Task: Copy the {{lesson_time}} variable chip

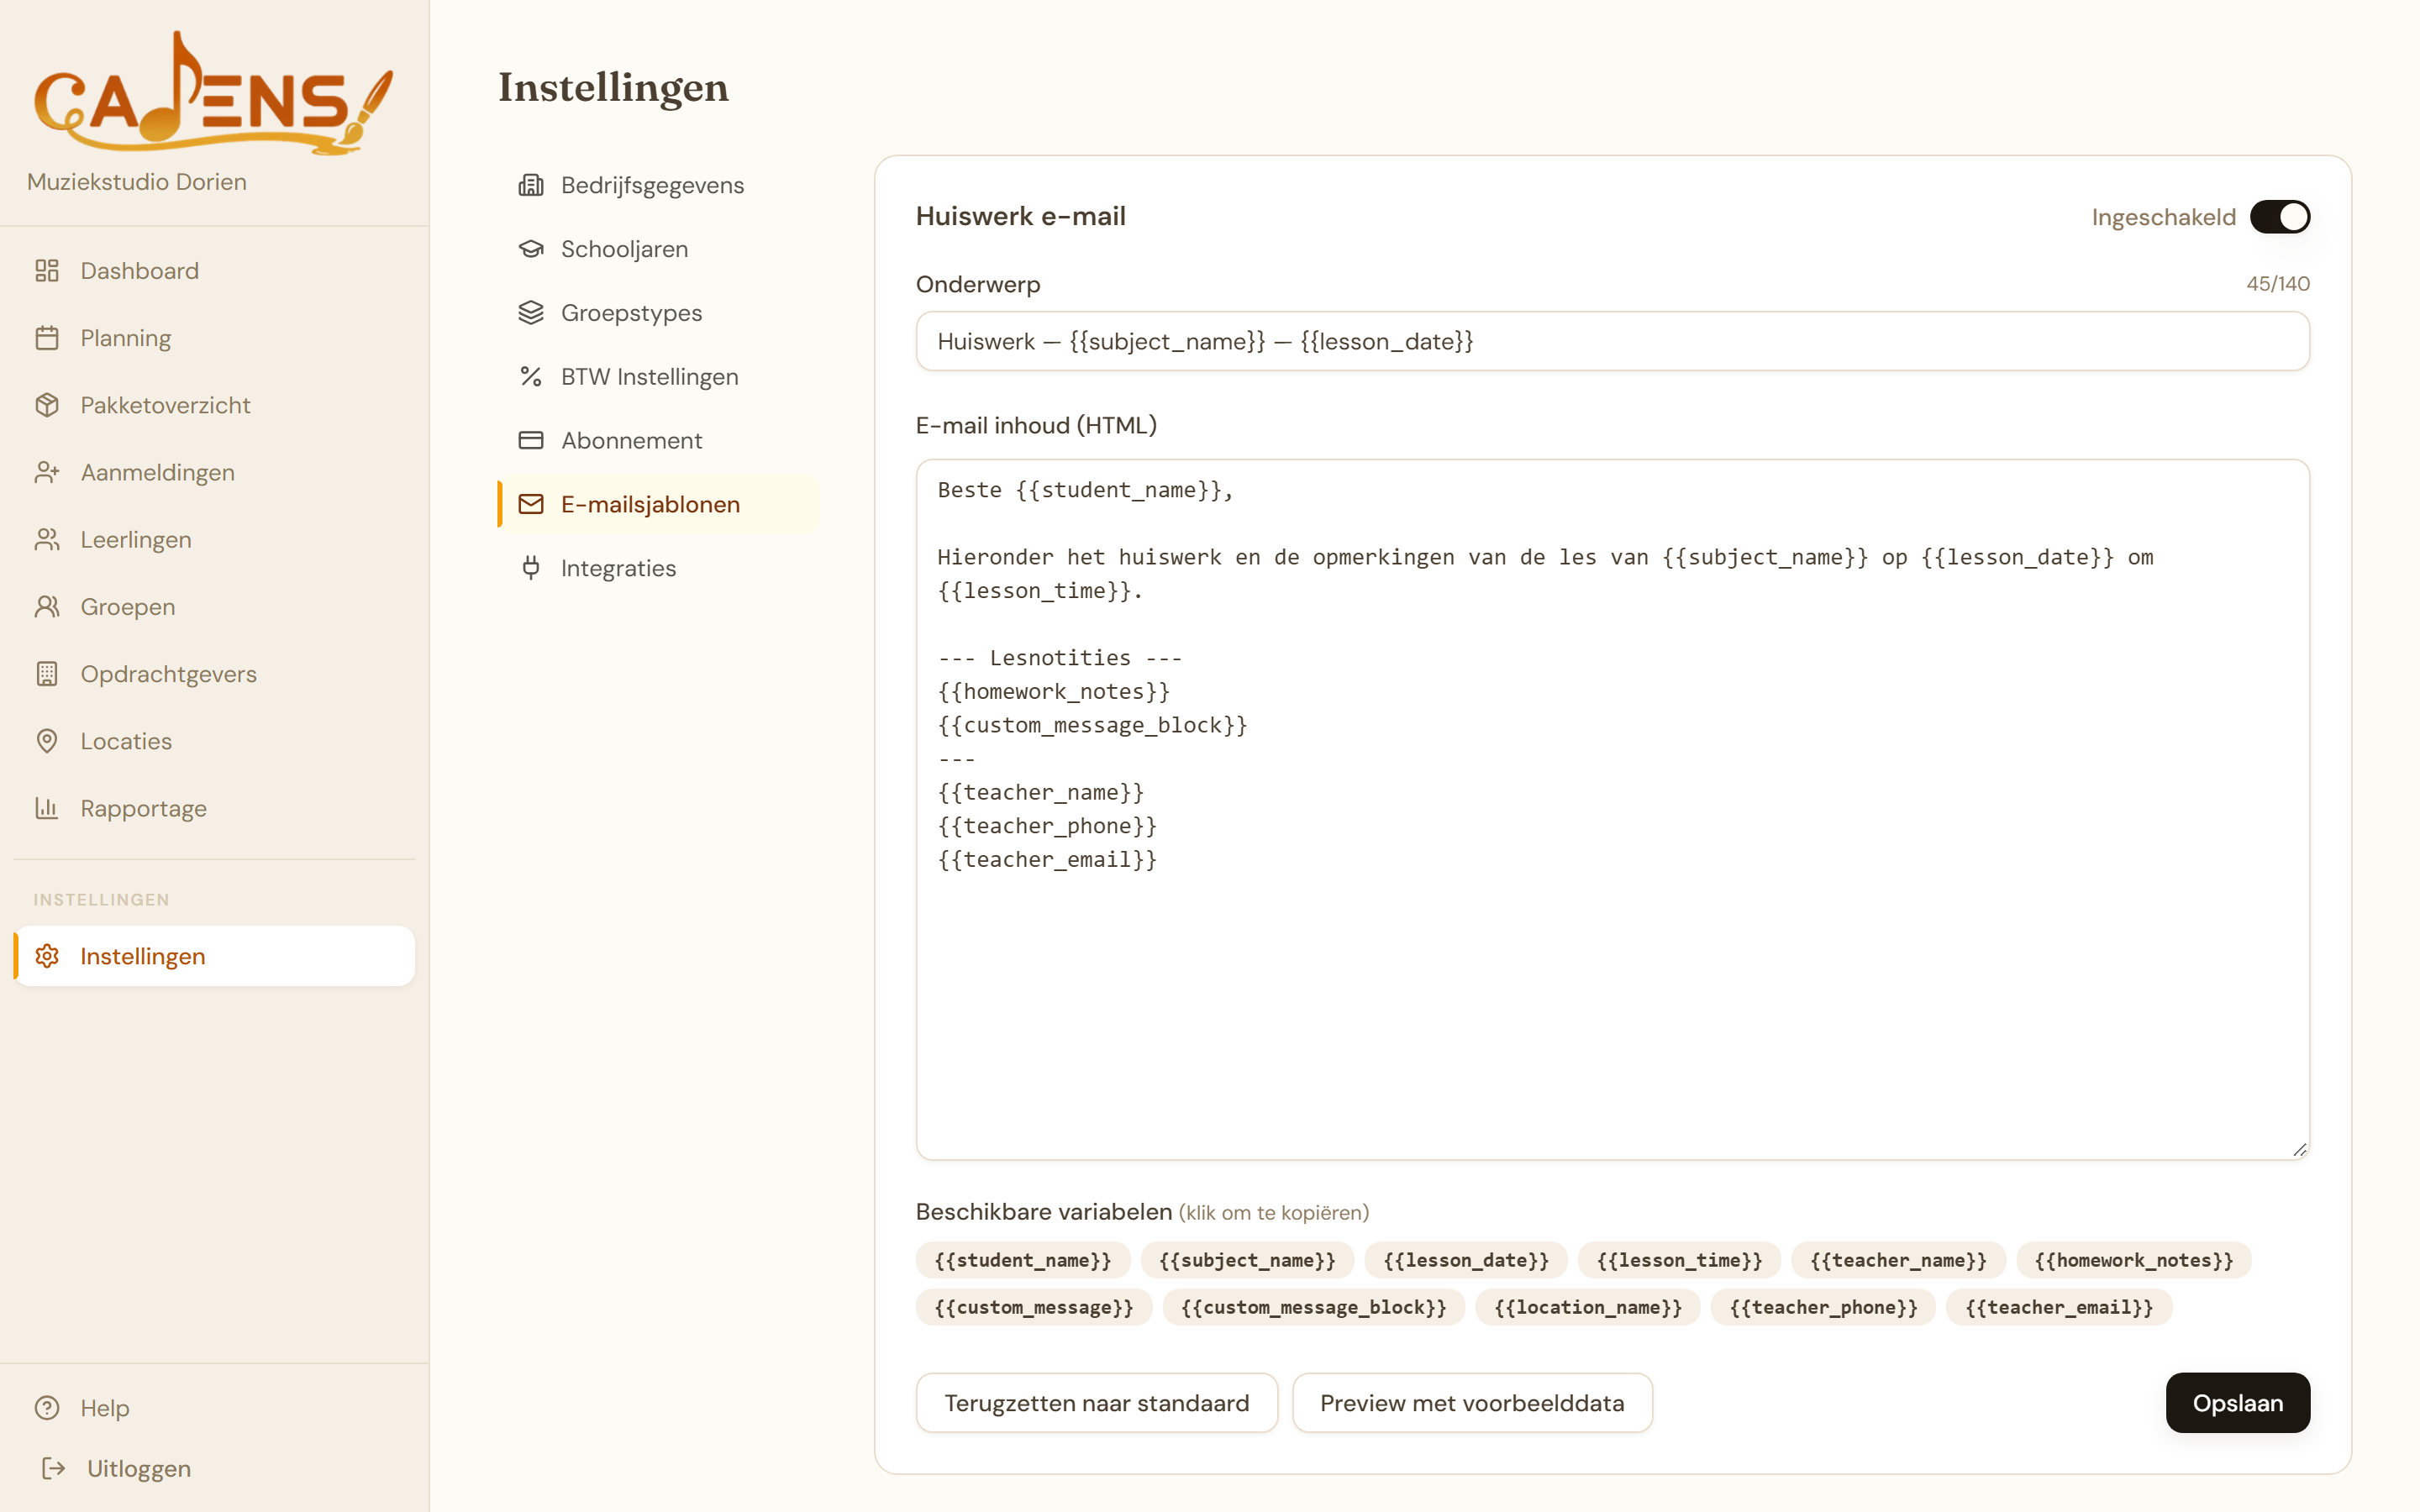Action: tap(1679, 1260)
